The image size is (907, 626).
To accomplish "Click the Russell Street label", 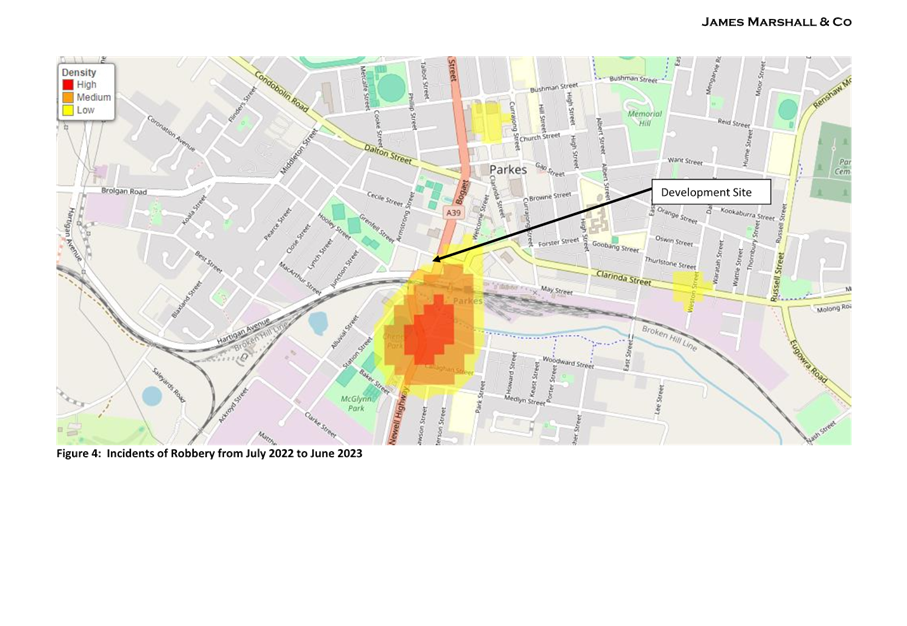I will click(779, 275).
